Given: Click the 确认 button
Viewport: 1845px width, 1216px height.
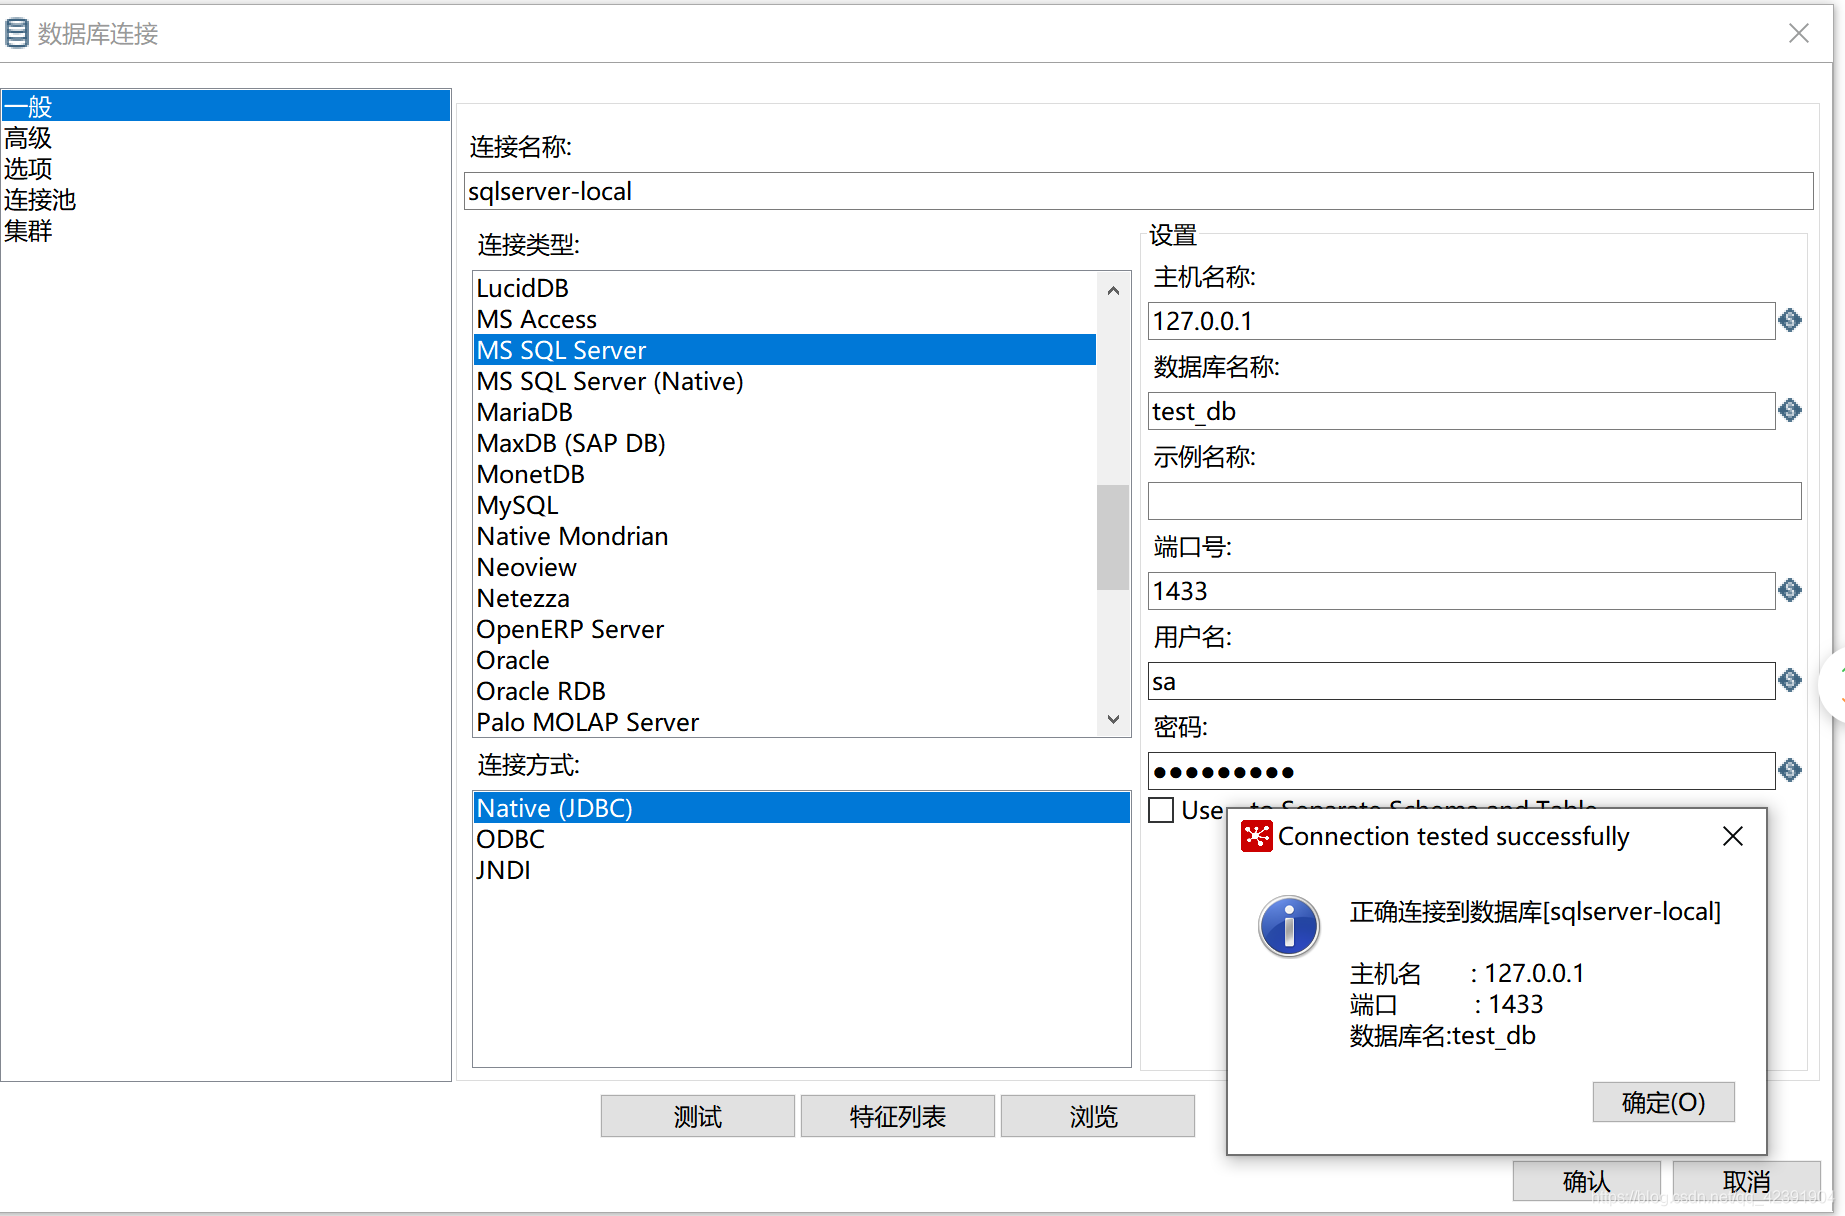Looking at the screenshot, I should 1587,1181.
